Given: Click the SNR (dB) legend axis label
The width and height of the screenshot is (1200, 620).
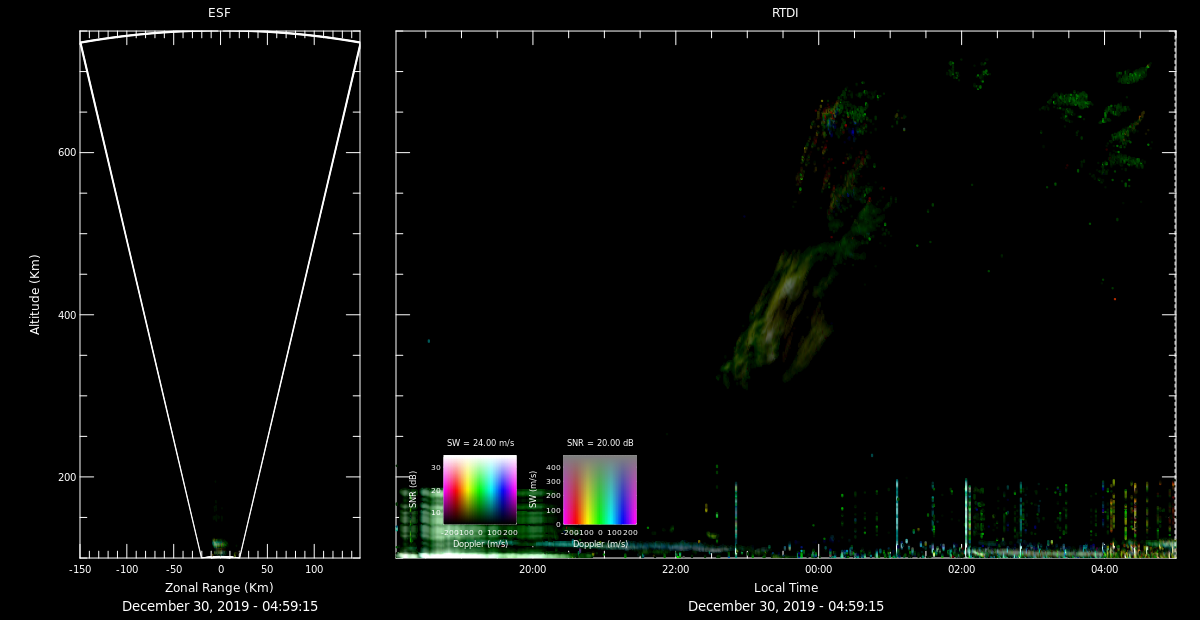Looking at the screenshot, I should point(413,489).
